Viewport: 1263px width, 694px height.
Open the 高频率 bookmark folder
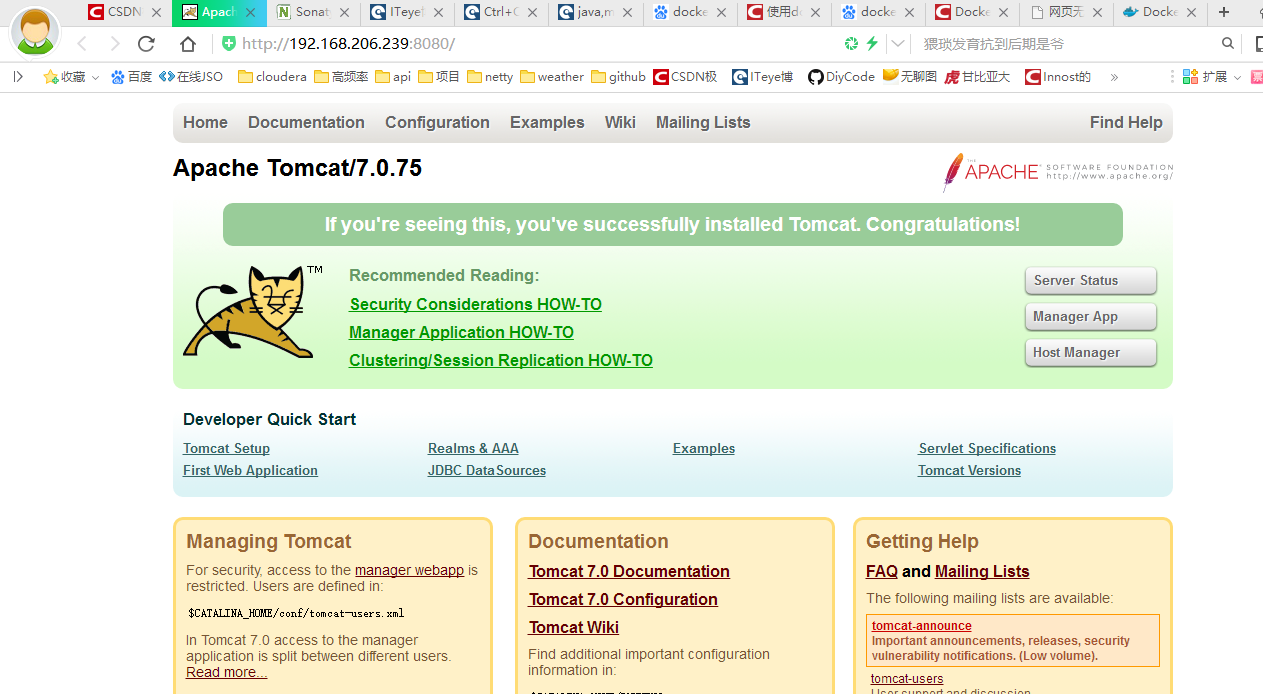tap(341, 77)
